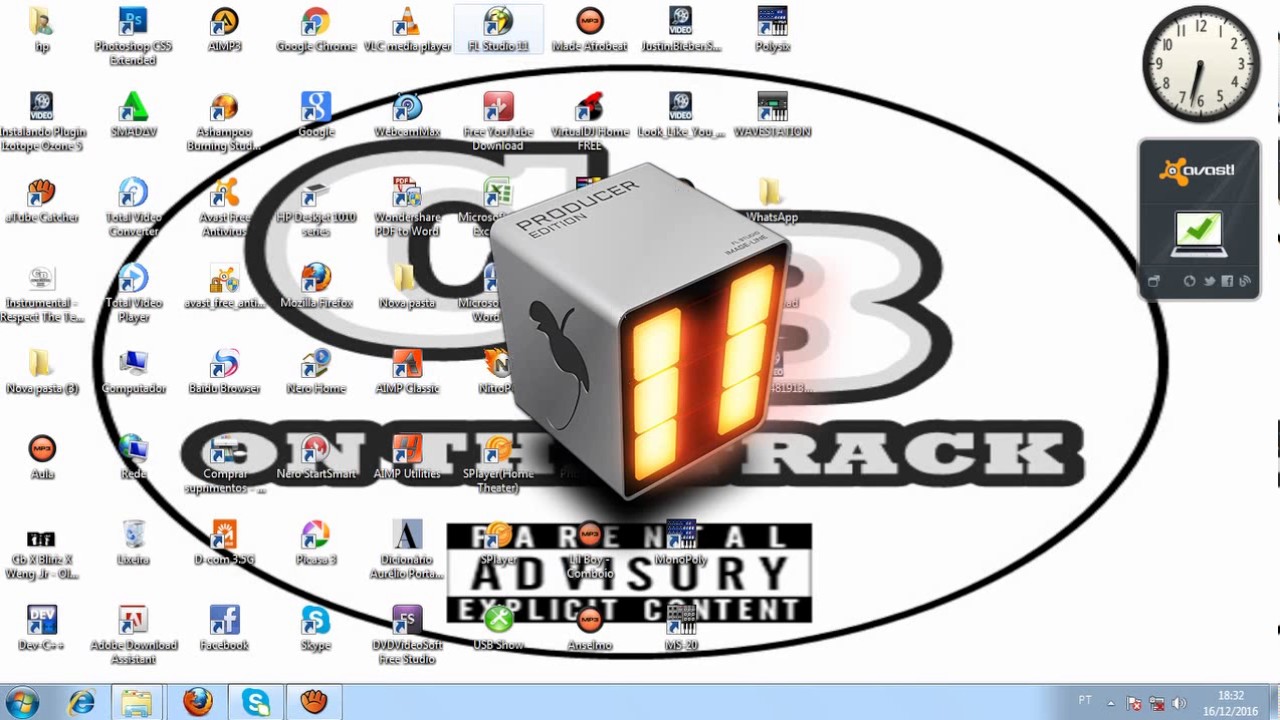Open Windows Explorer from the taskbar
1280x720 pixels.
[138, 702]
